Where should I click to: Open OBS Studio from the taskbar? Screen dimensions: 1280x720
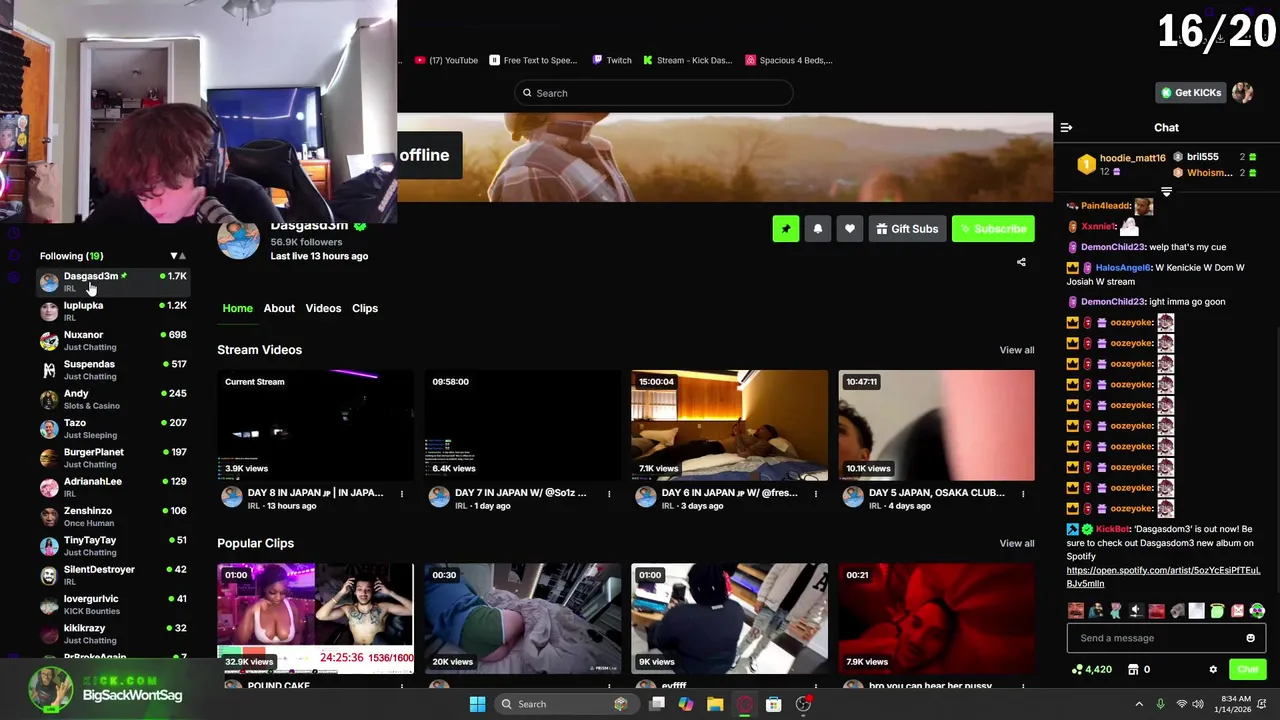[803, 704]
